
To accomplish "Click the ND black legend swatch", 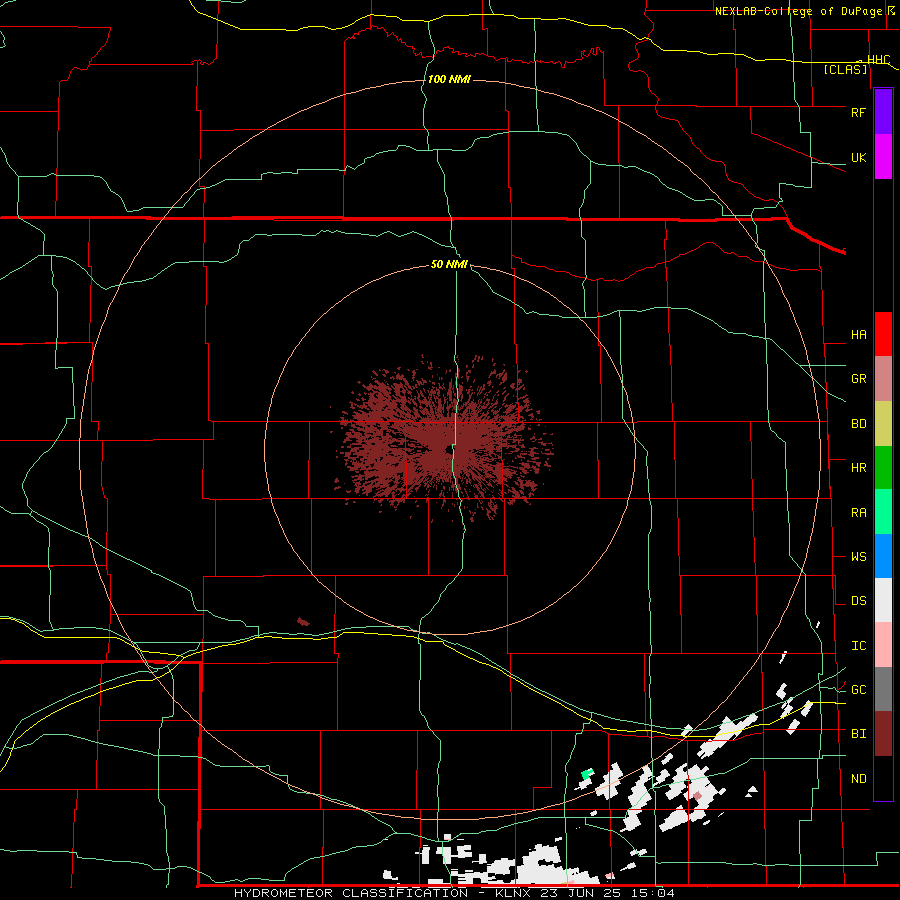I will [x=883, y=778].
